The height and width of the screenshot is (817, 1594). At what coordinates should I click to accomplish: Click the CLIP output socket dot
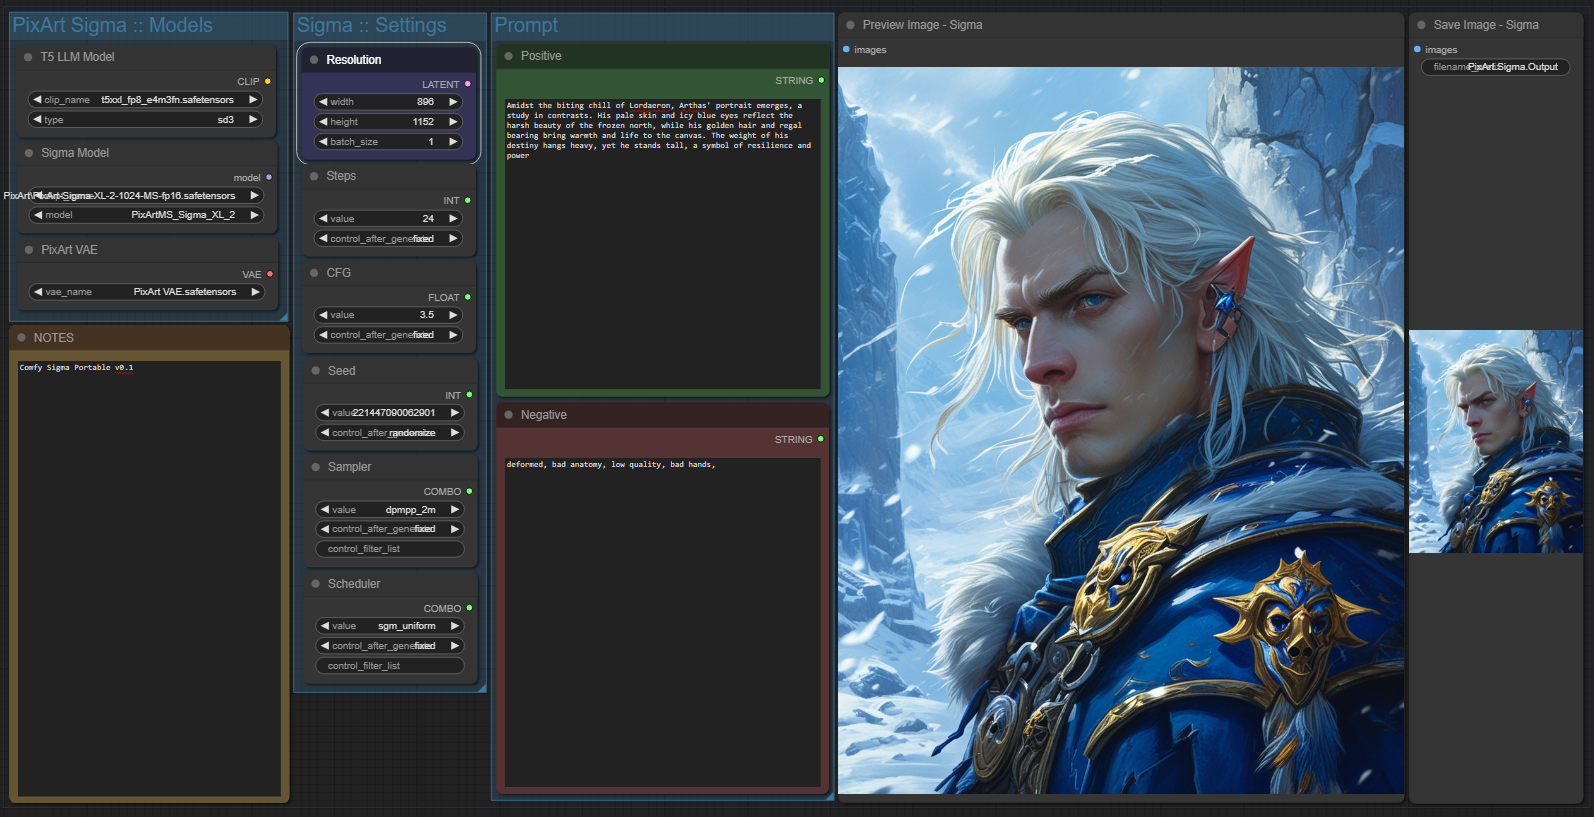267,81
